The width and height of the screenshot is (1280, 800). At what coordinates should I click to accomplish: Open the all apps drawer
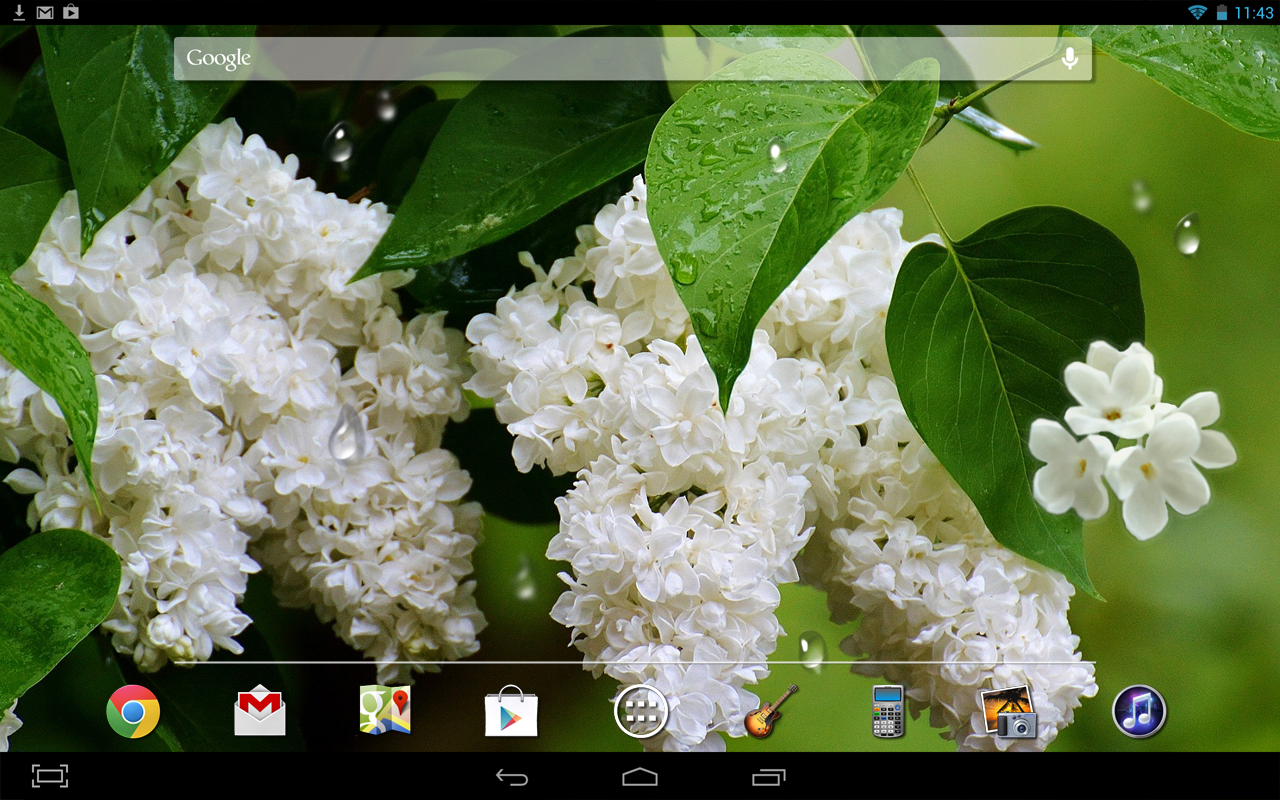(641, 712)
